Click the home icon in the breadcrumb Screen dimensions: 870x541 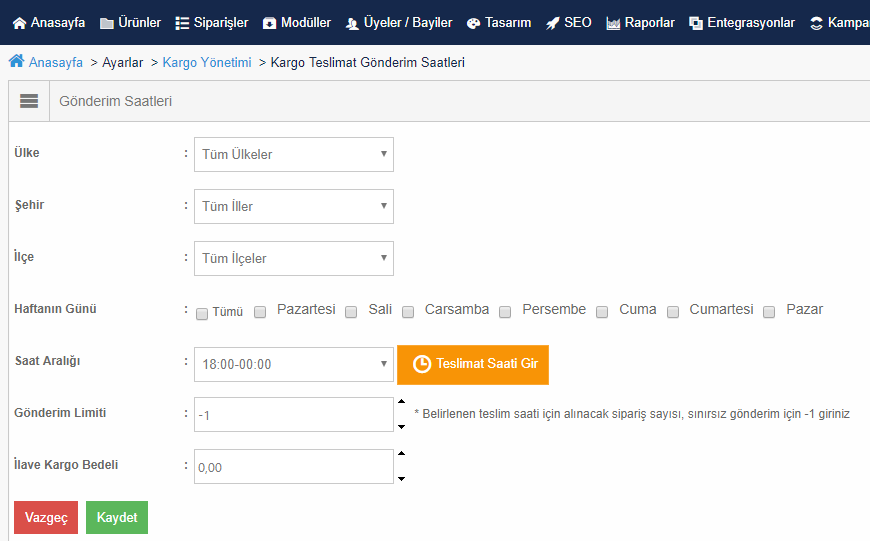(17, 61)
